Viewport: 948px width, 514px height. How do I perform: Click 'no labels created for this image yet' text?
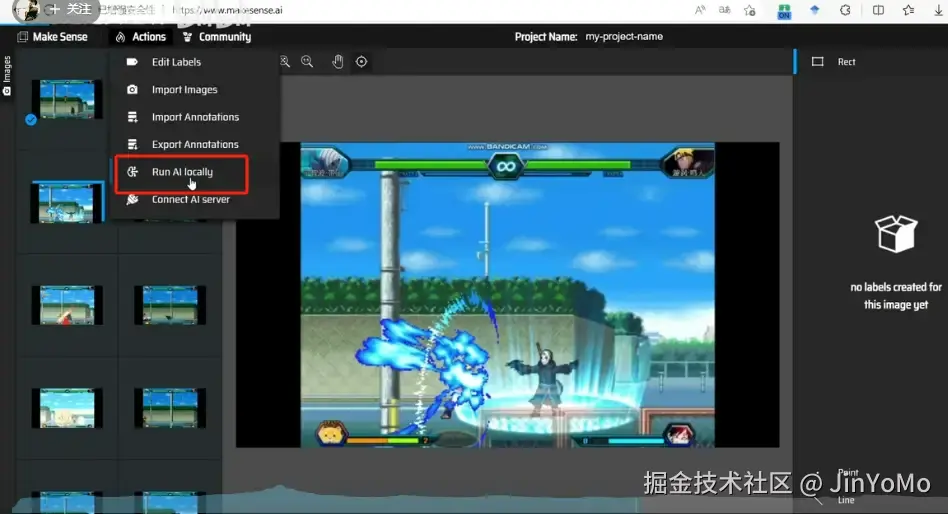(x=896, y=296)
